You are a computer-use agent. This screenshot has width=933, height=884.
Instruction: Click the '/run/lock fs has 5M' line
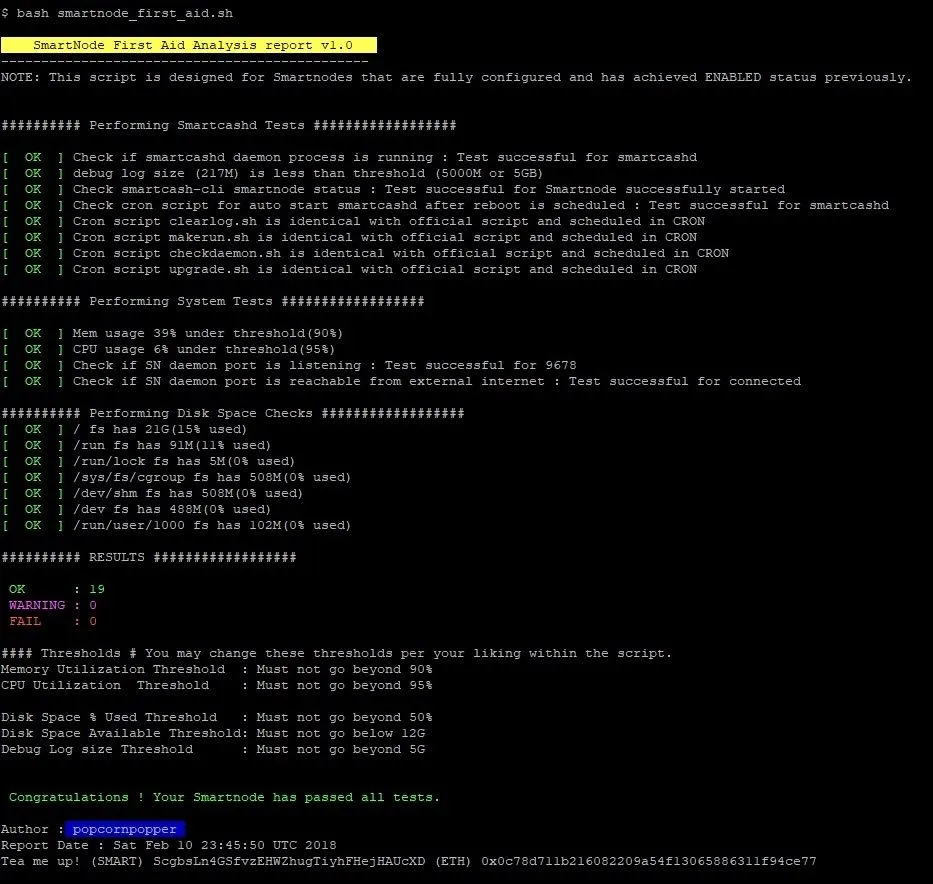point(148,462)
